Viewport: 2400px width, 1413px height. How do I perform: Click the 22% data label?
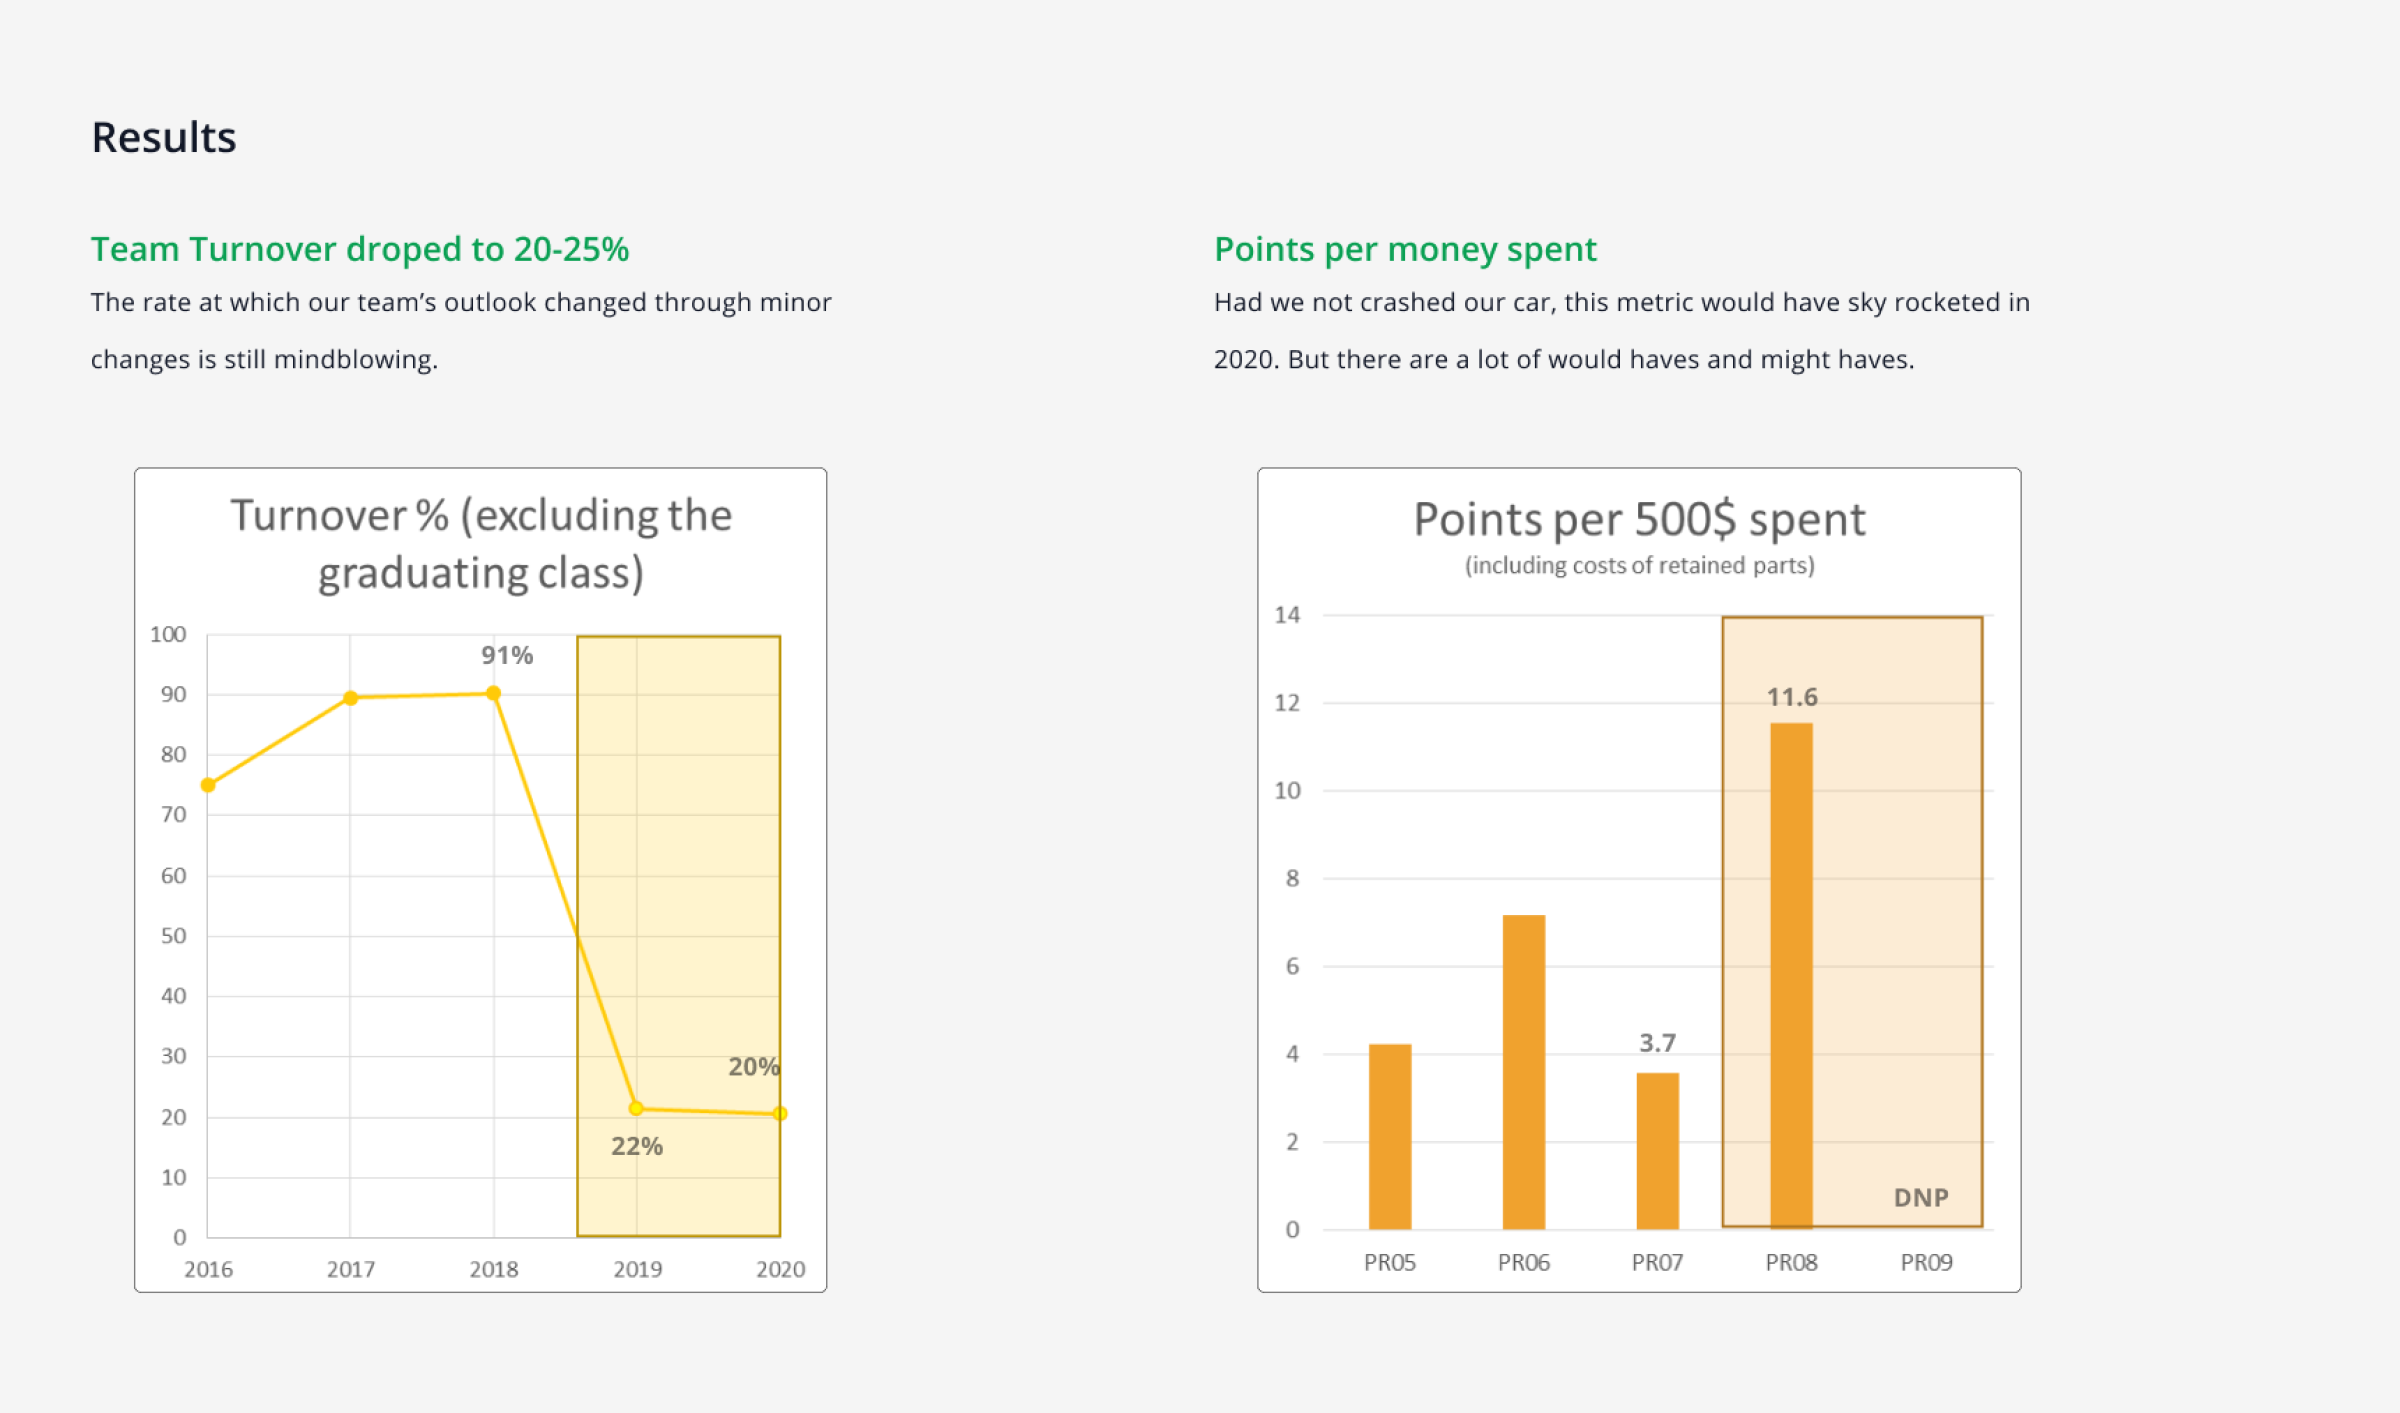pos(637,1146)
